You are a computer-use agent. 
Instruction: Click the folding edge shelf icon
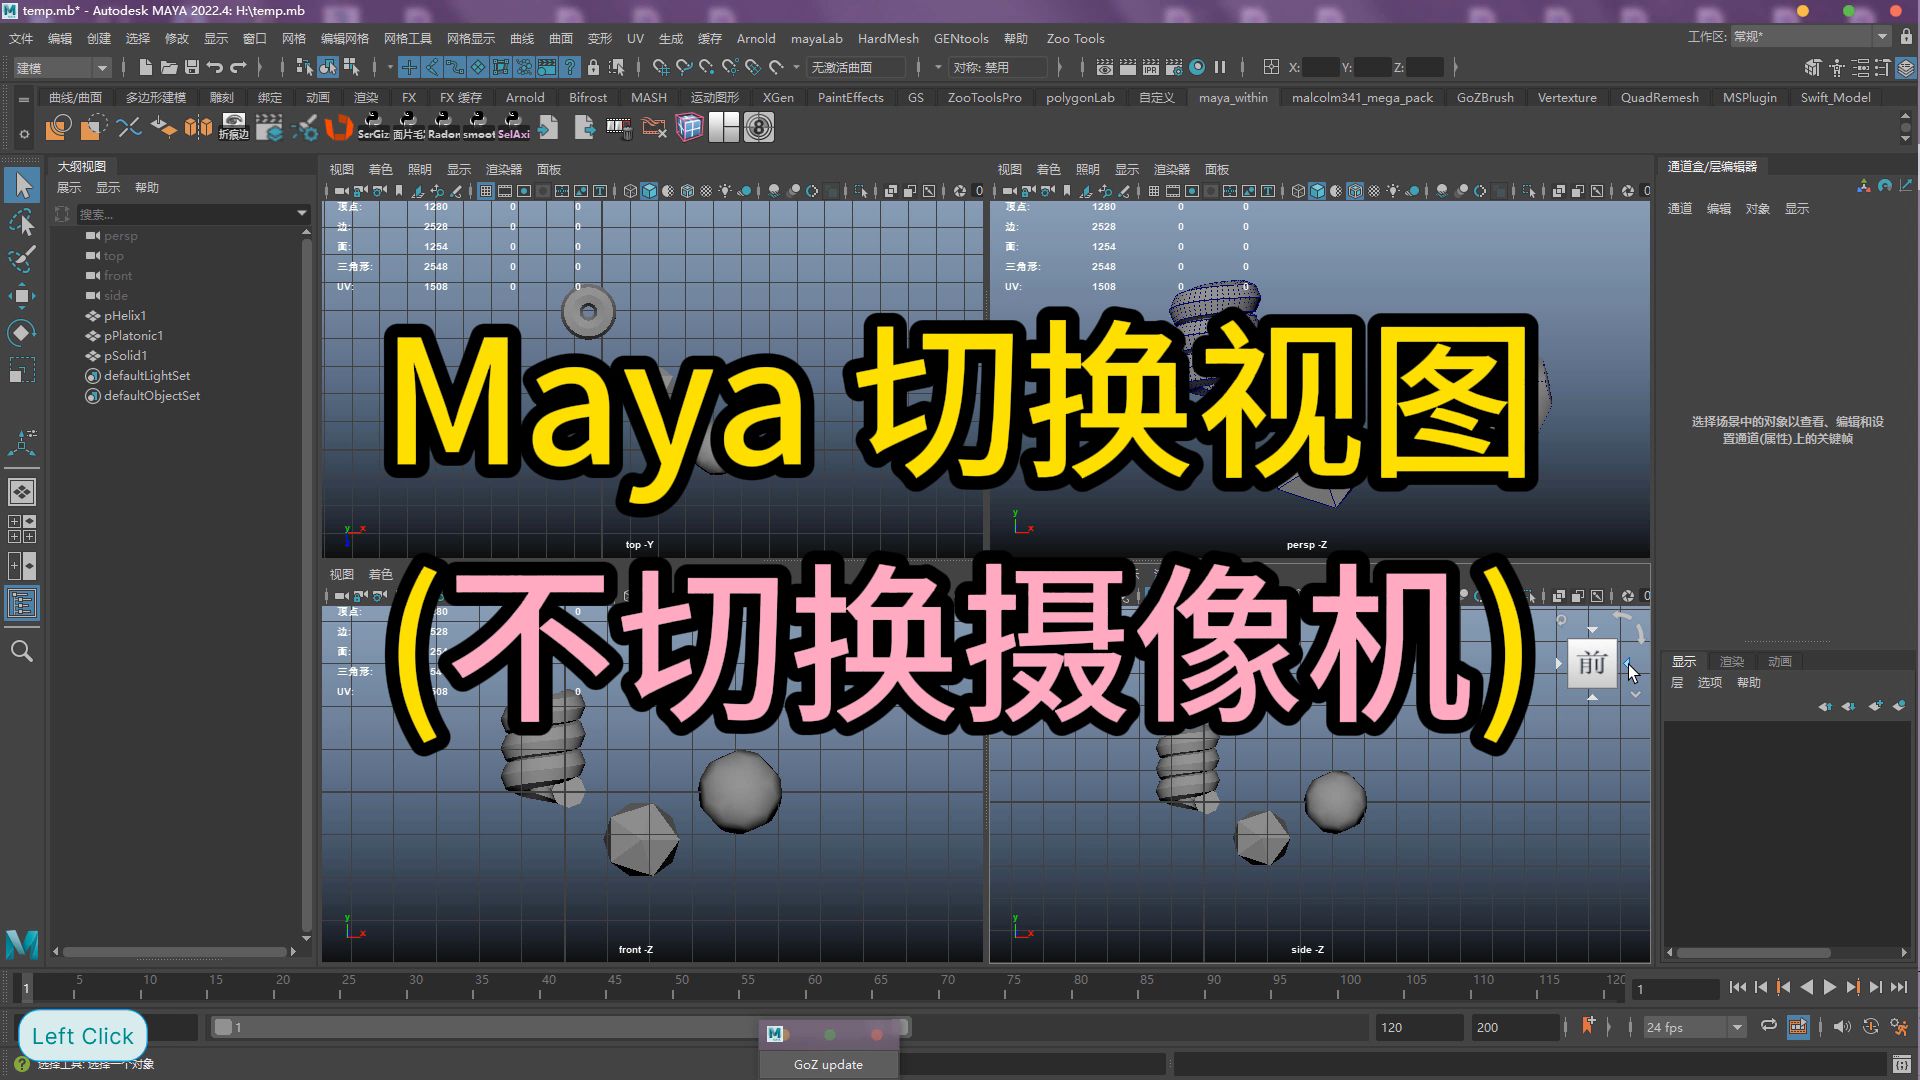(232, 128)
